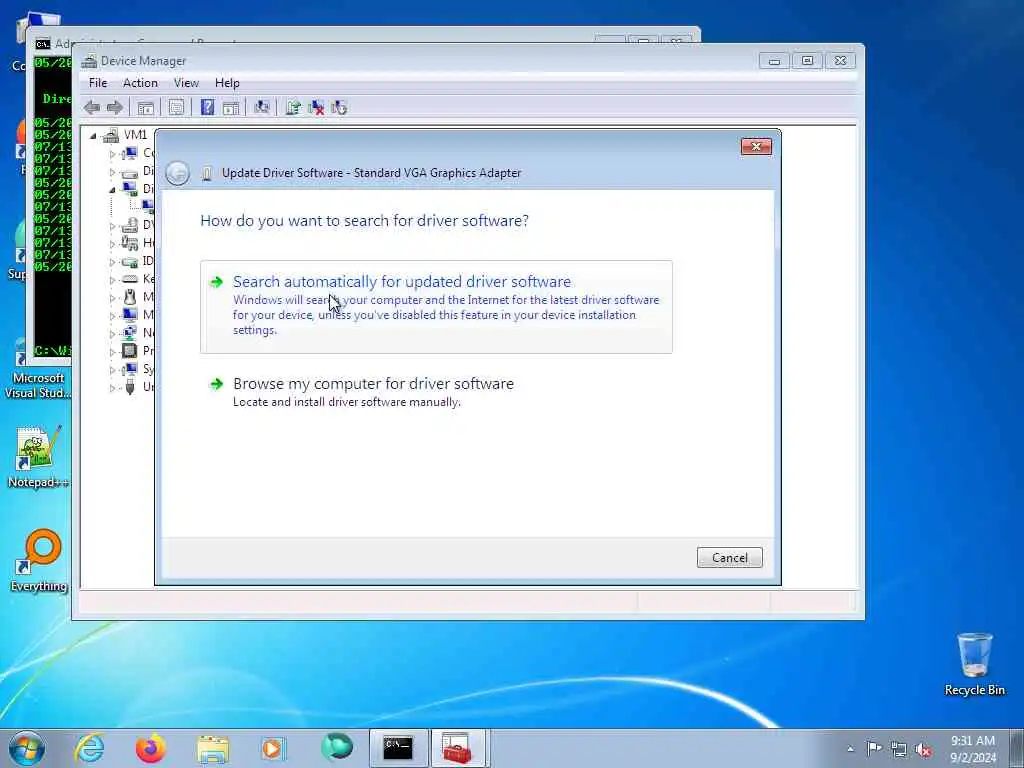
Task: Click the Scan for hardware changes toolbar icon
Action: tap(262, 108)
